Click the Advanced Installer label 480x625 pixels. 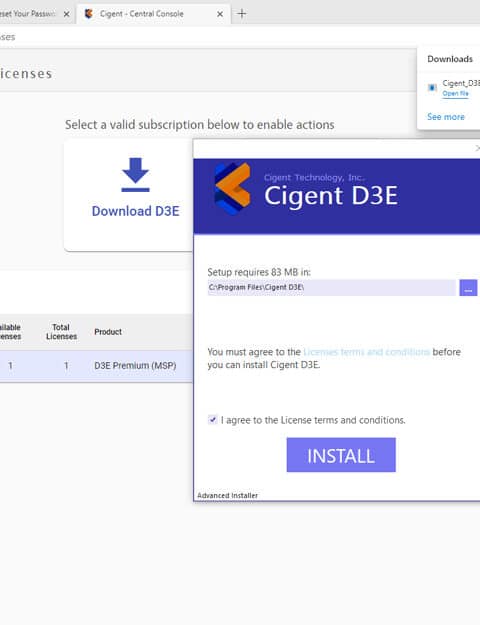(227, 495)
